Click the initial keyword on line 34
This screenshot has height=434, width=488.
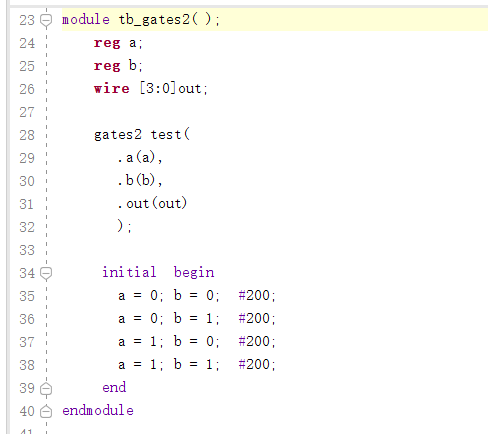(129, 272)
